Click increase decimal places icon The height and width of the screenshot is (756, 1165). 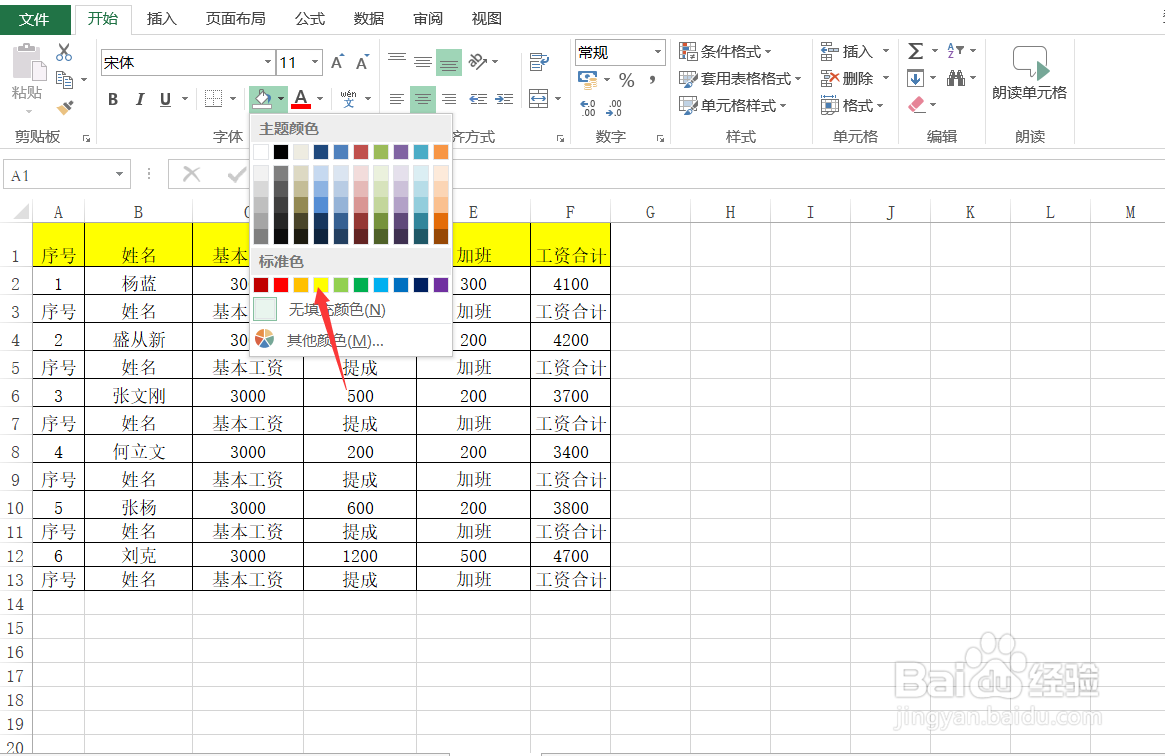tap(588, 108)
